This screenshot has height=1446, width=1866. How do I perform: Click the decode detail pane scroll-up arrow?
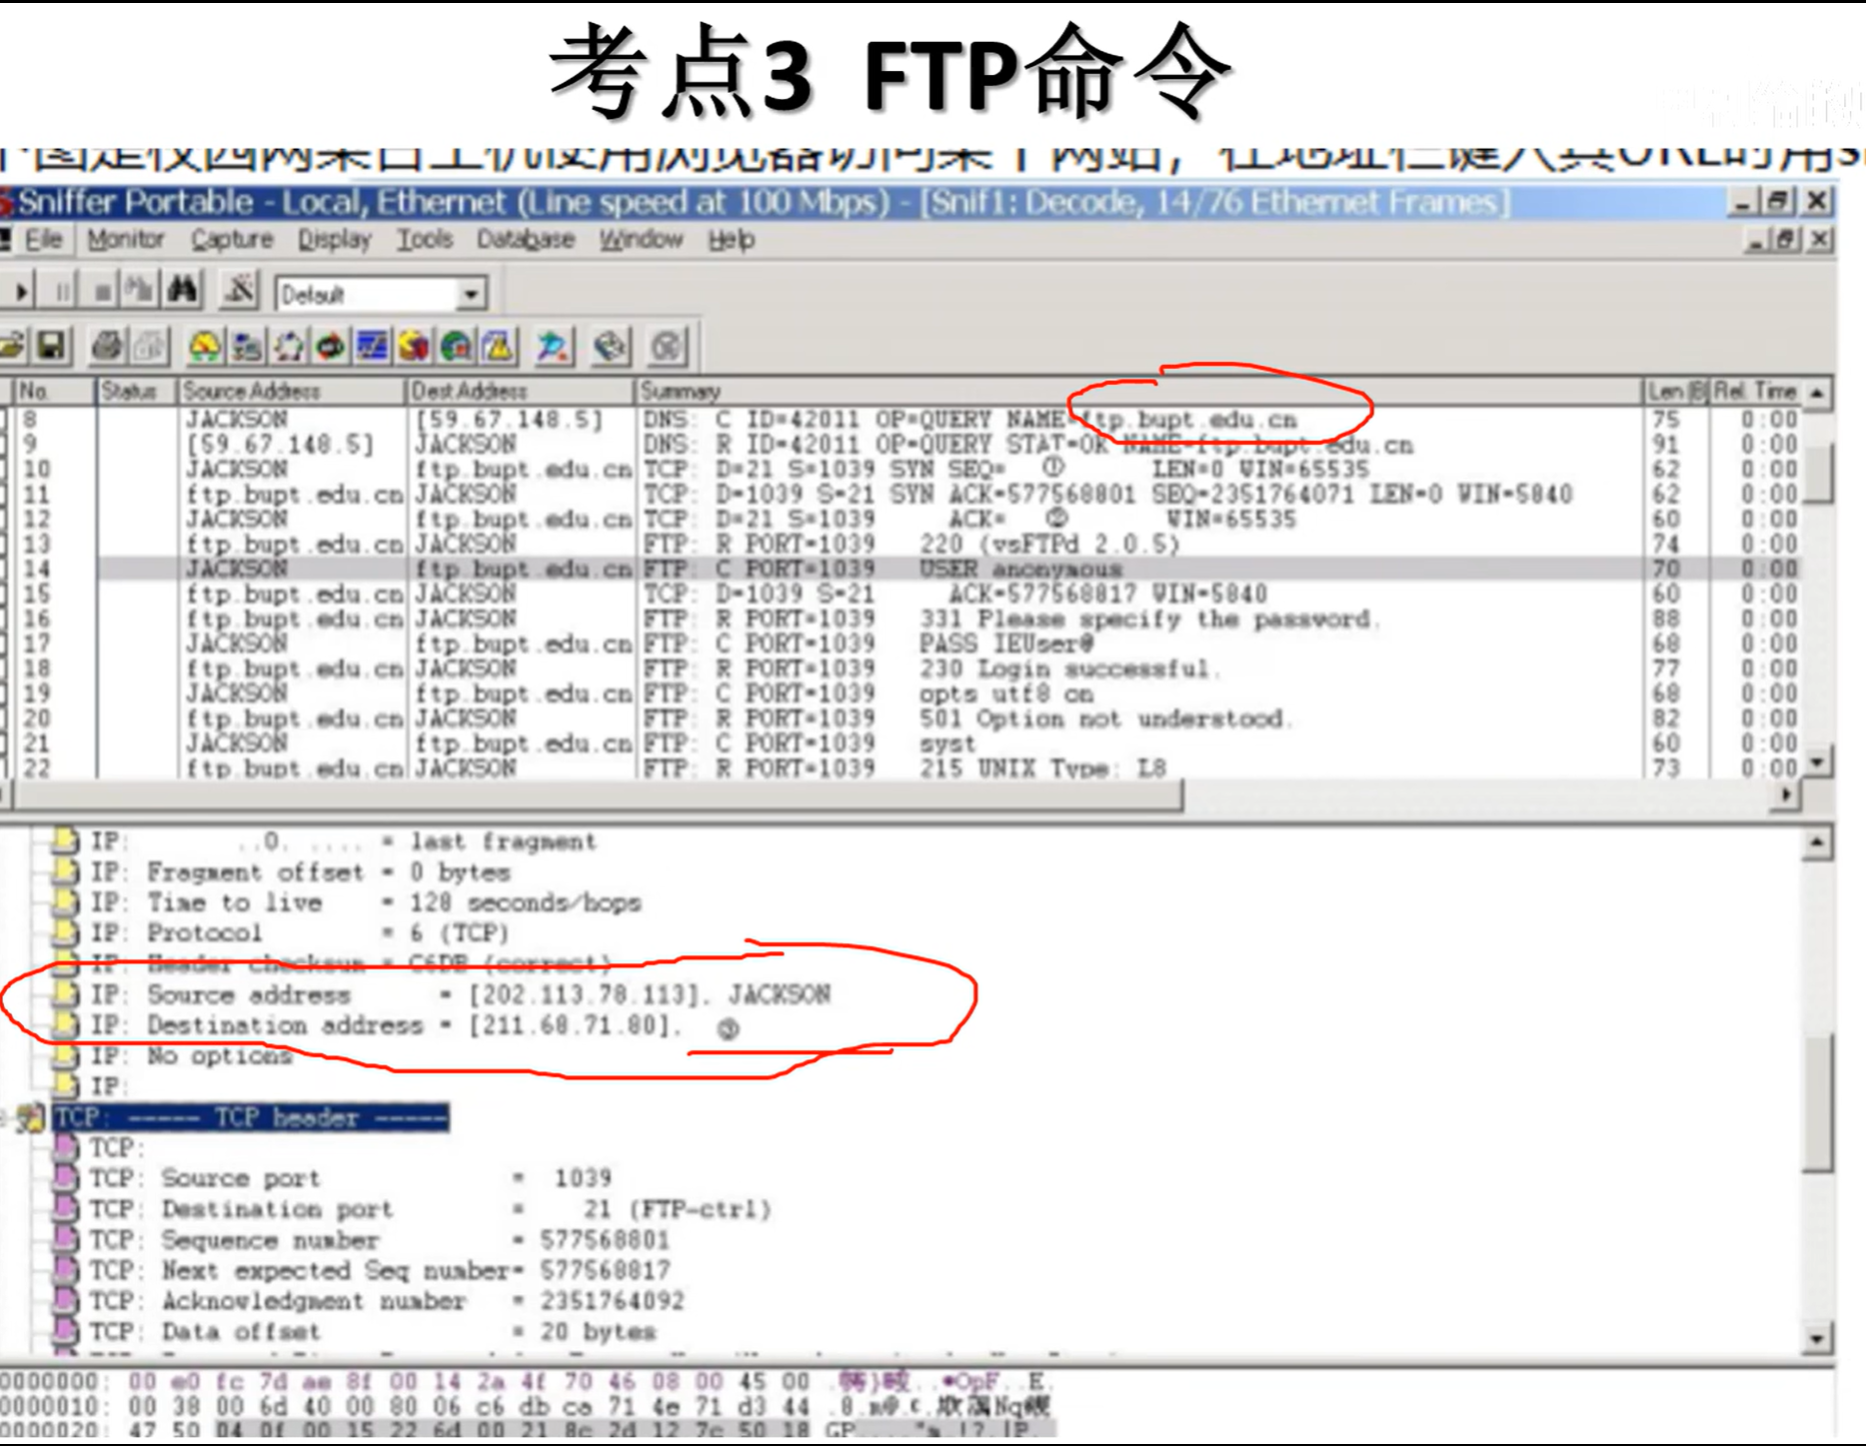(x=1817, y=844)
